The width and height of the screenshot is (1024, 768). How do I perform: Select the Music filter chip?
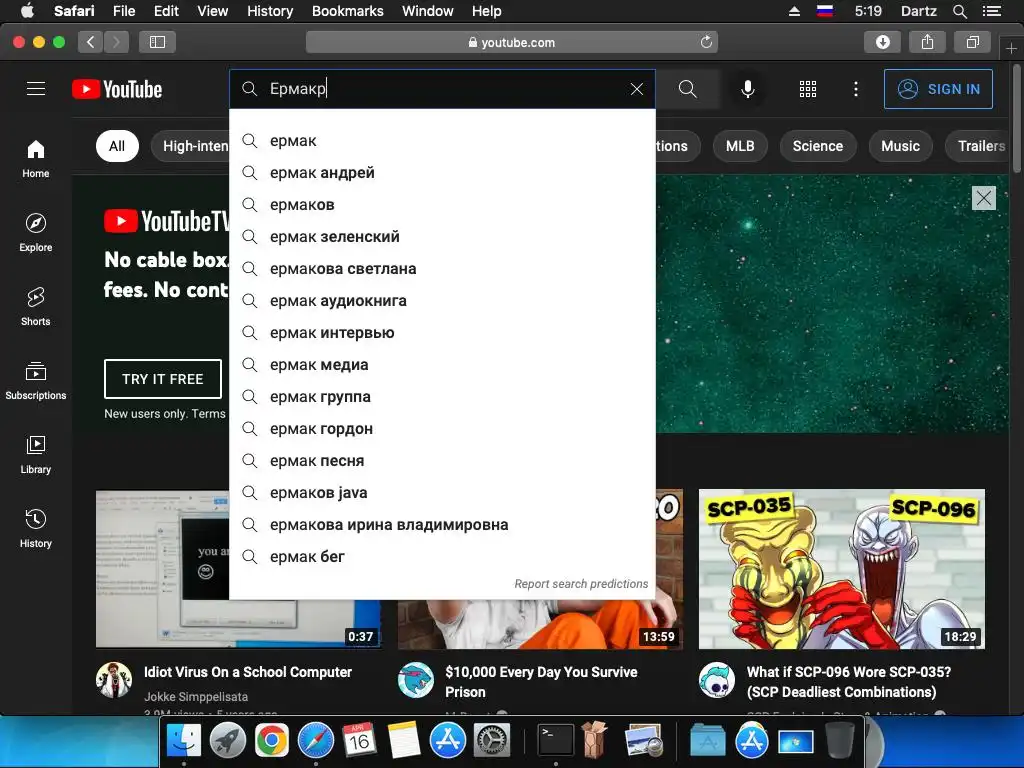pos(900,146)
